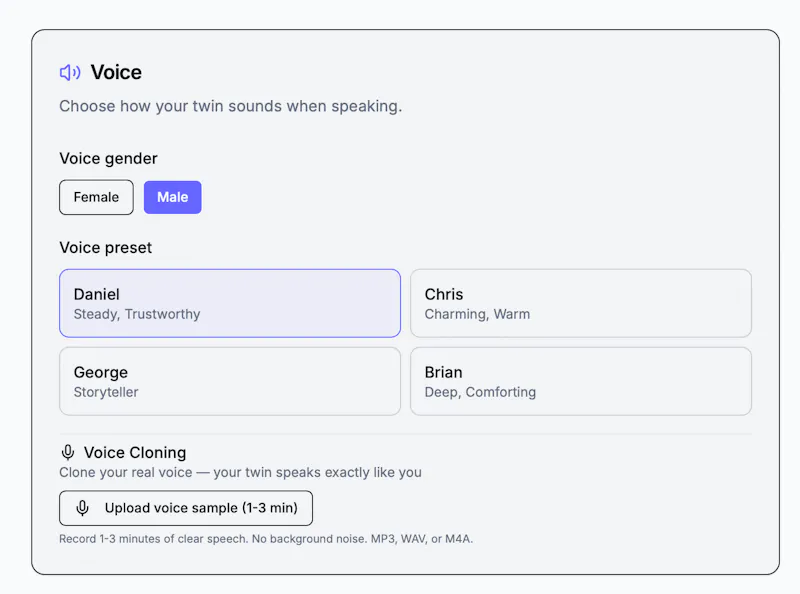Upload a voice sample (1-3 min)
This screenshot has height=594, width=800.
186,508
